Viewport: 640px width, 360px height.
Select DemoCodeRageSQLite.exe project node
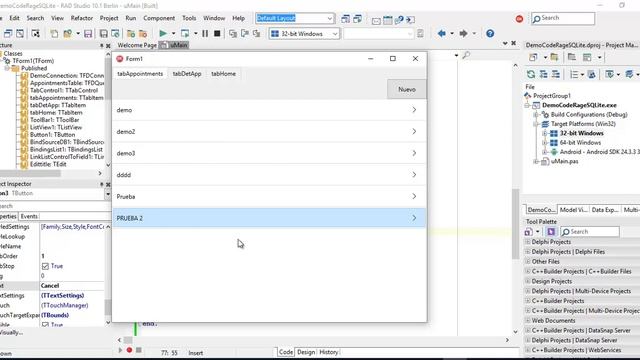[579, 105]
